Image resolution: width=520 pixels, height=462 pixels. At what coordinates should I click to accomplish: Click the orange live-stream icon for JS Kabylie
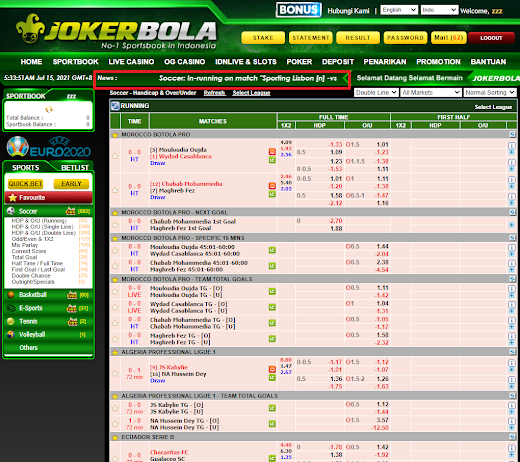(272, 369)
